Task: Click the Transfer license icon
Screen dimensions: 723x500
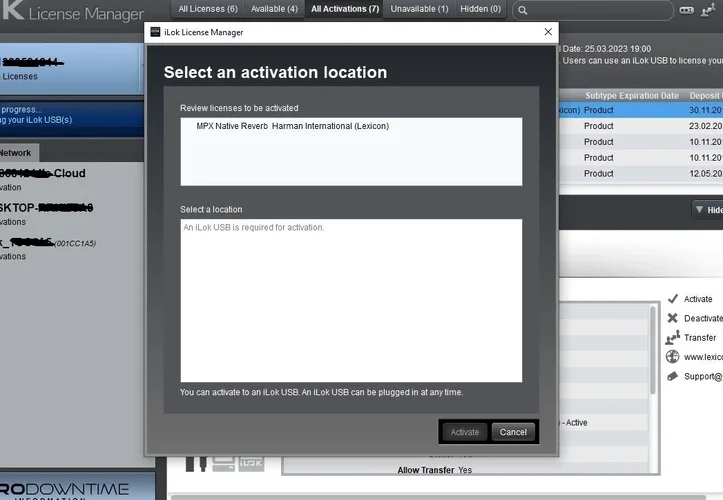Action: 673,337
